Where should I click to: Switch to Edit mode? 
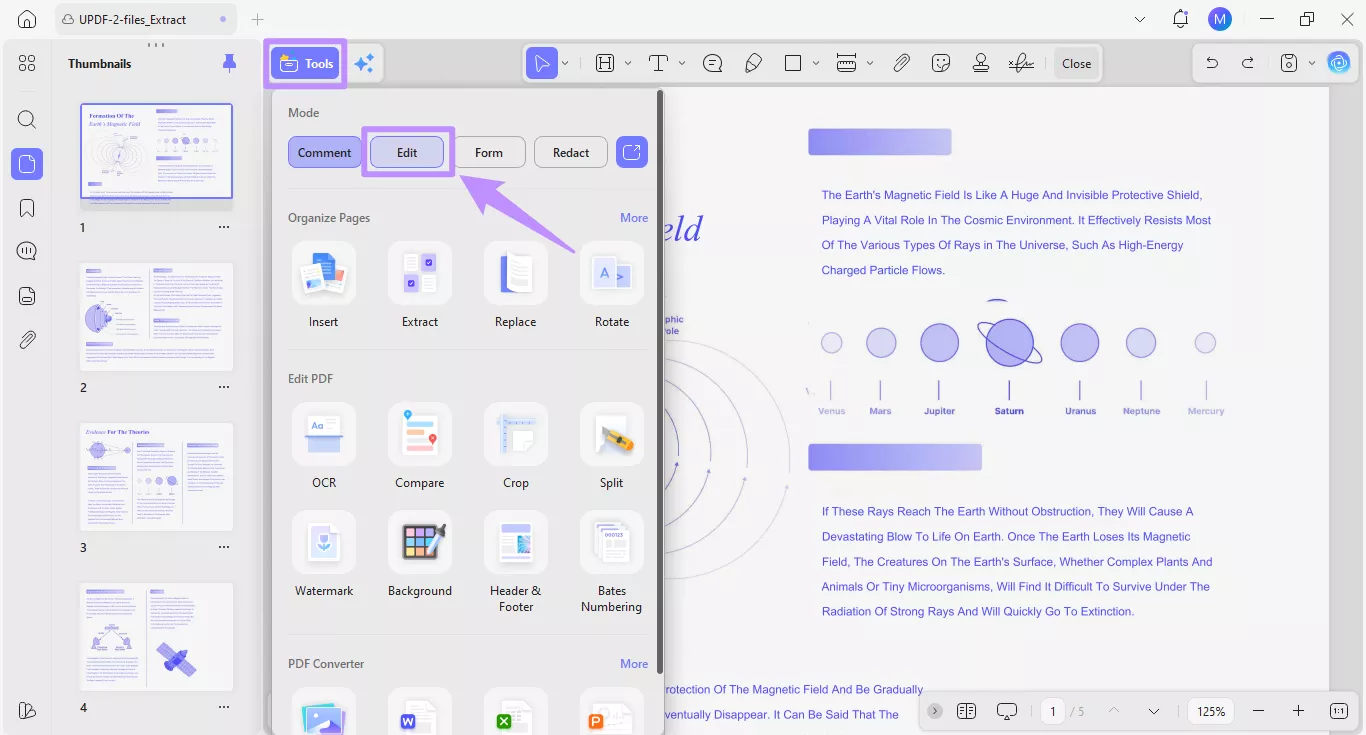[x=406, y=152]
